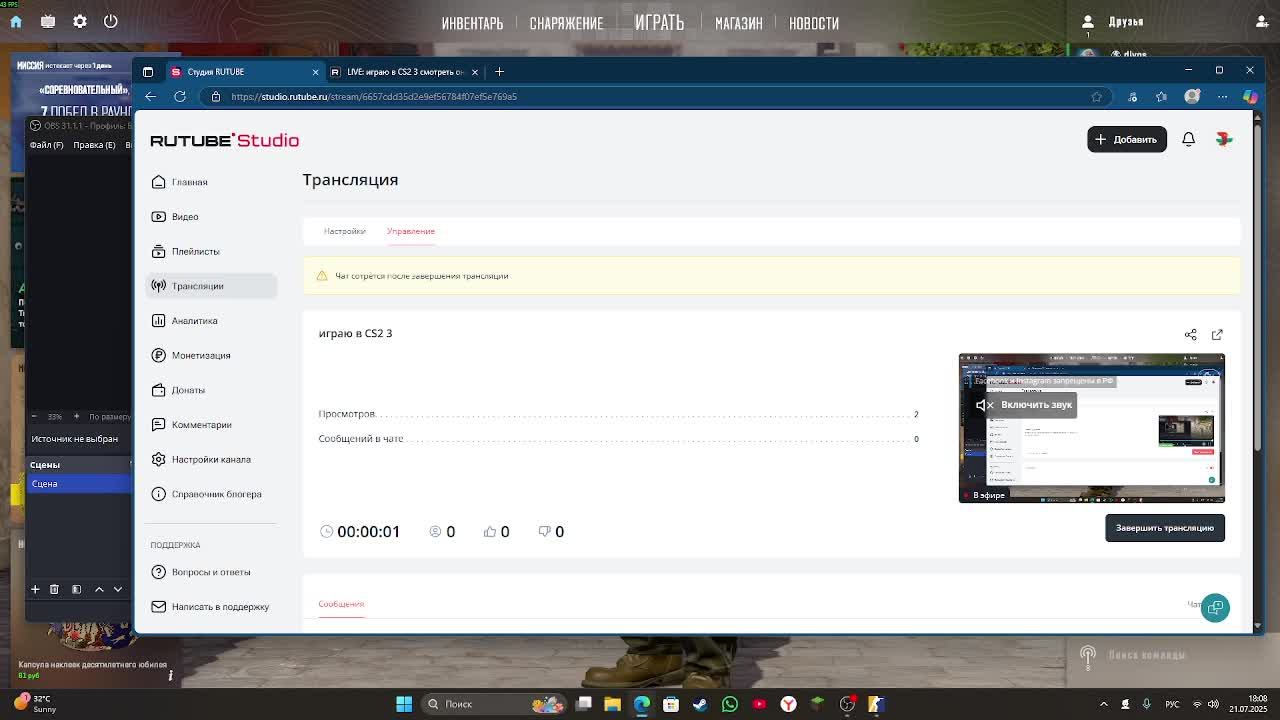Open ИНВЕНТАРЬ in the game menu
Screen dimensions: 1280x720
pos(472,23)
